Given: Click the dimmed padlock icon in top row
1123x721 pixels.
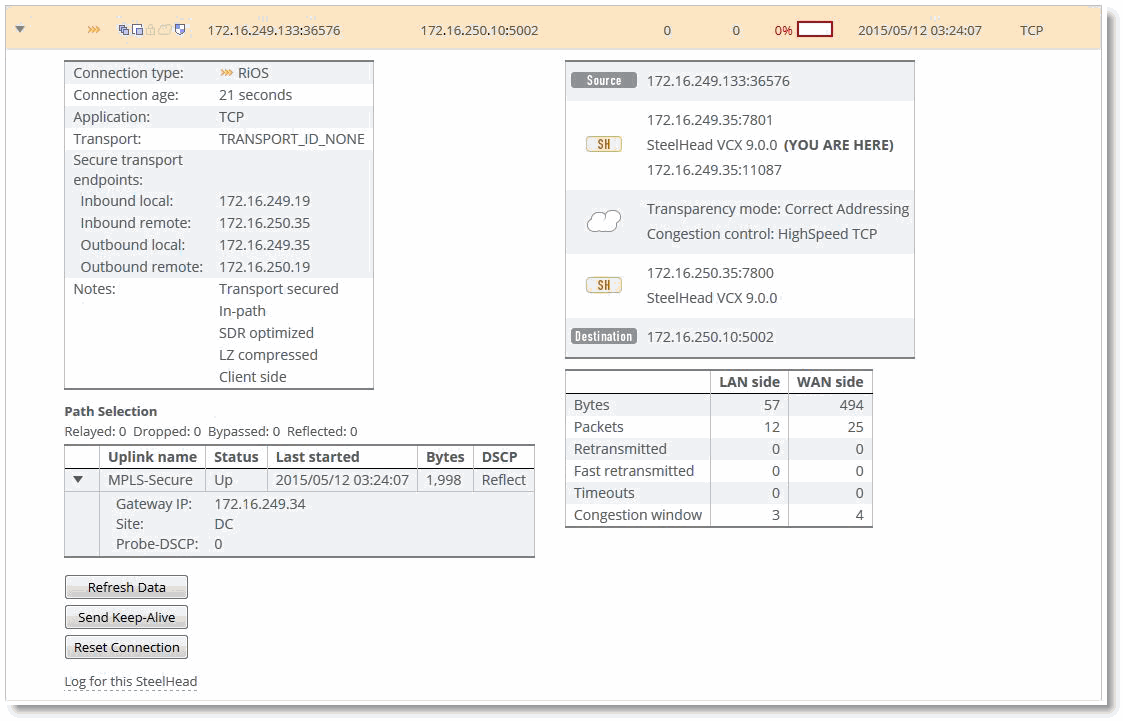Looking at the screenshot, I should pyautogui.click(x=152, y=30).
